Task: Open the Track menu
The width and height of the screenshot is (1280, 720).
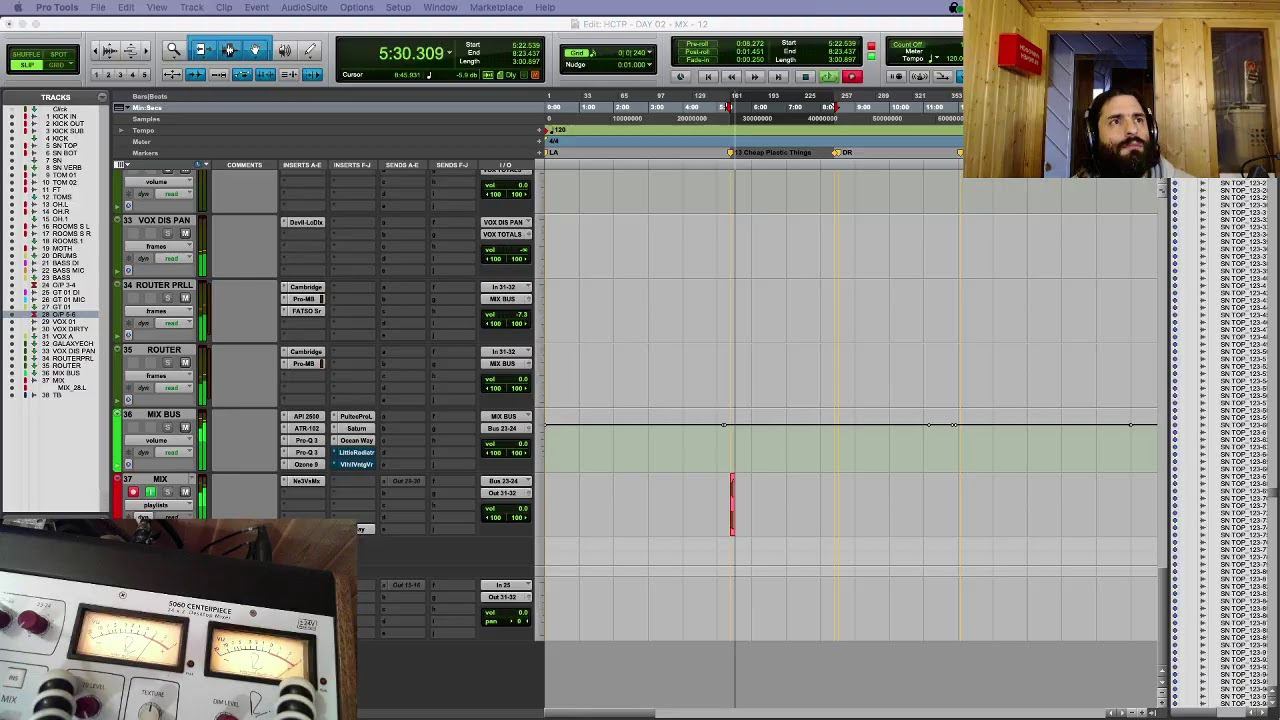Action: click(x=191, y=7)
